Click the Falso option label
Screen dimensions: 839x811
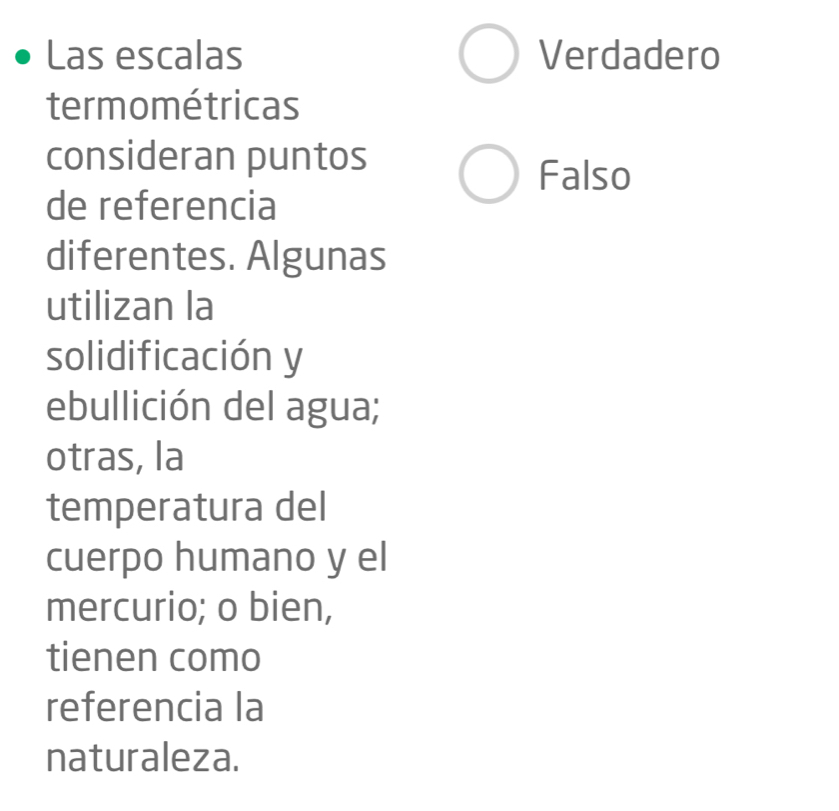pos(585,176)
